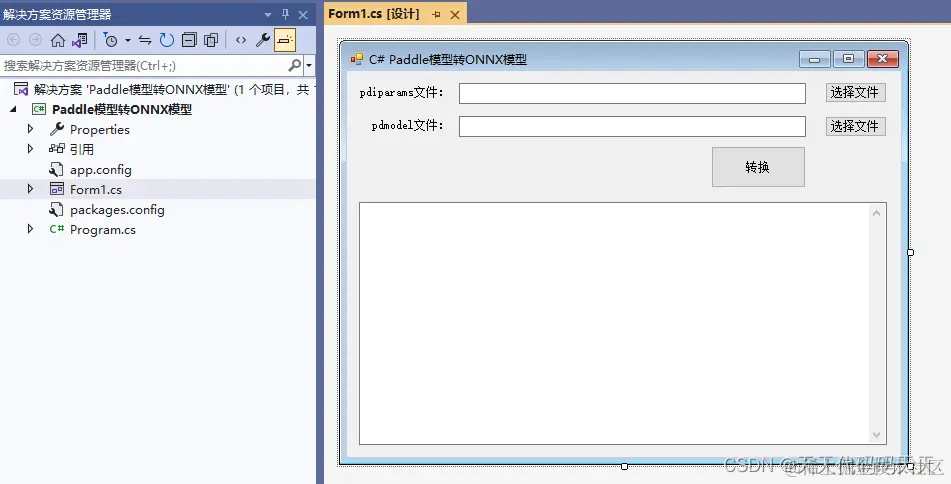The height and width of the screenshot is (484, 951).
Task: Select the pdmodel文件 label
Action: [x=408, y=126]
